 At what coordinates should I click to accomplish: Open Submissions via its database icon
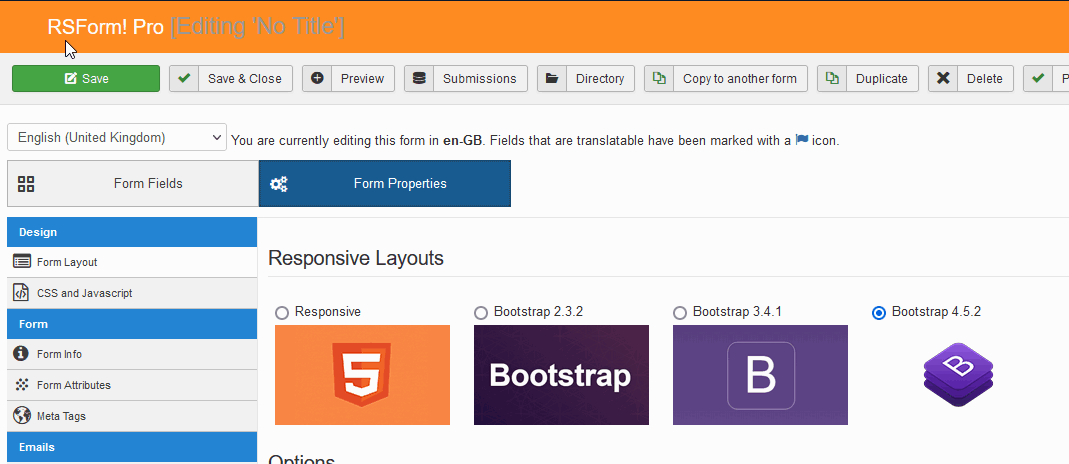pyautogui.click(x=419, y=79)
